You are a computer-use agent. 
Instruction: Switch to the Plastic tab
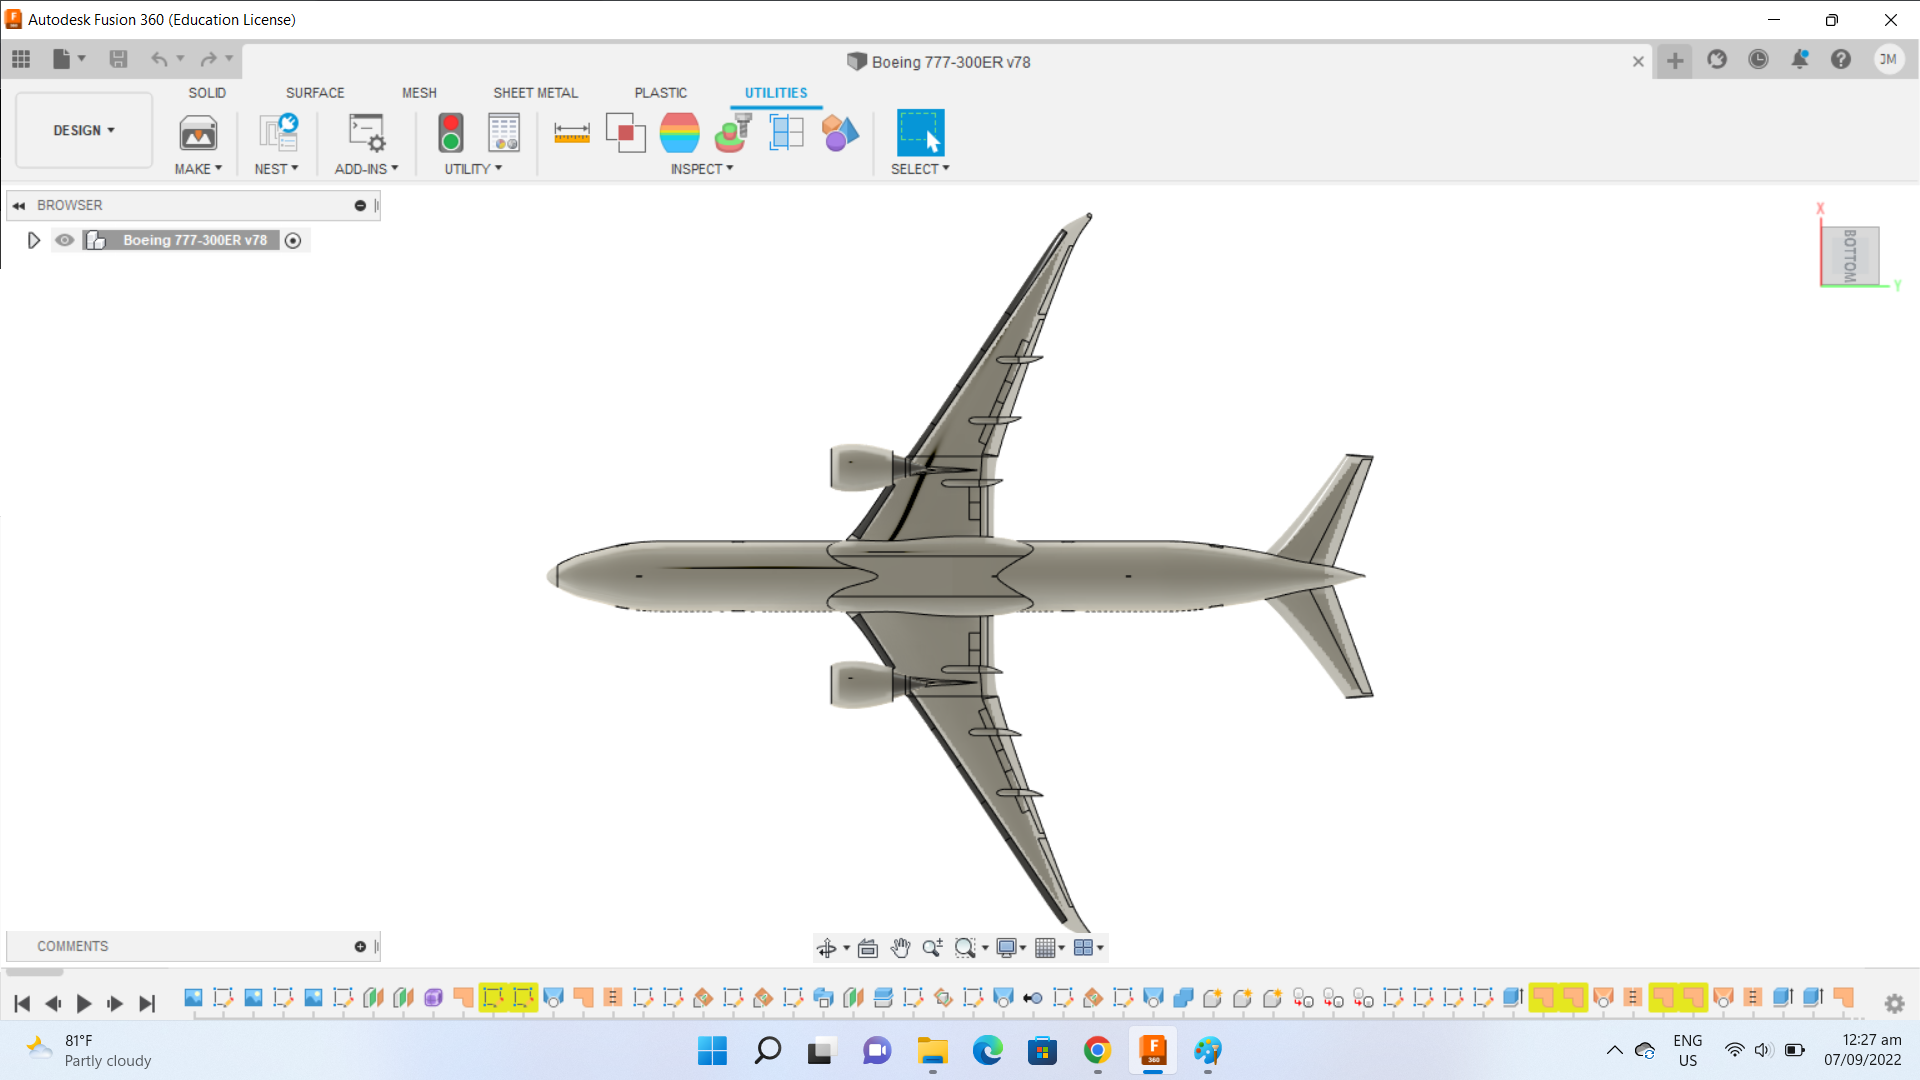coord(660,93)
